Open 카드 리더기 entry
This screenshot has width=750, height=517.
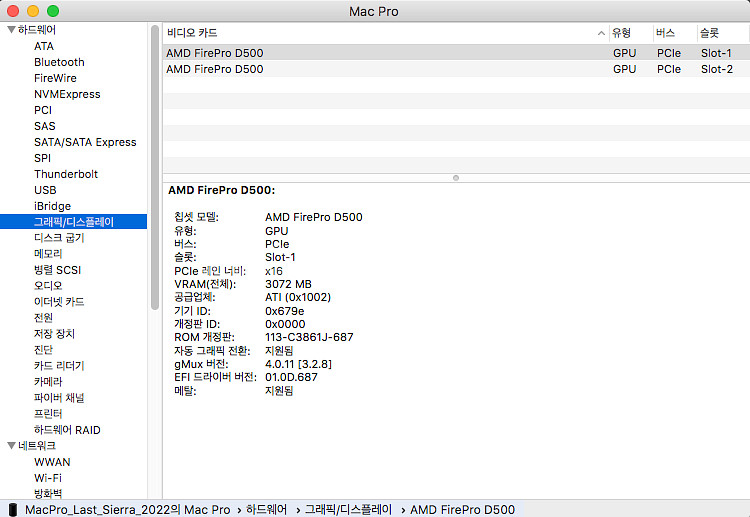[59, 366]
